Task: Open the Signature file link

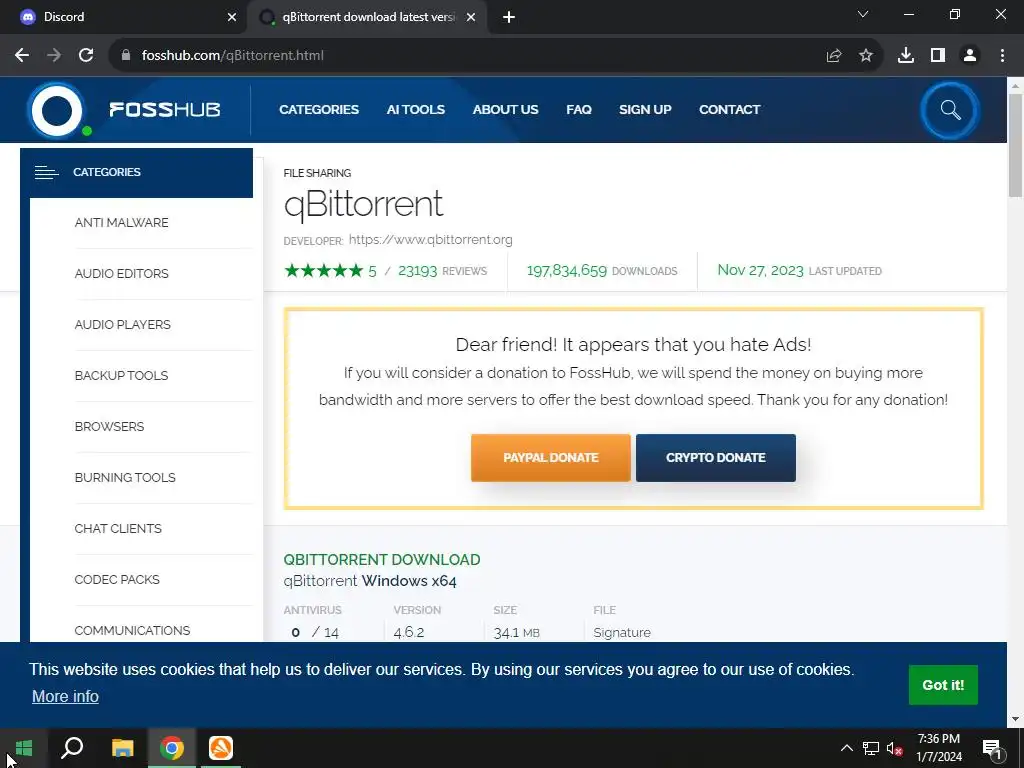Action: pyautogui.click(x=622, y=633)
